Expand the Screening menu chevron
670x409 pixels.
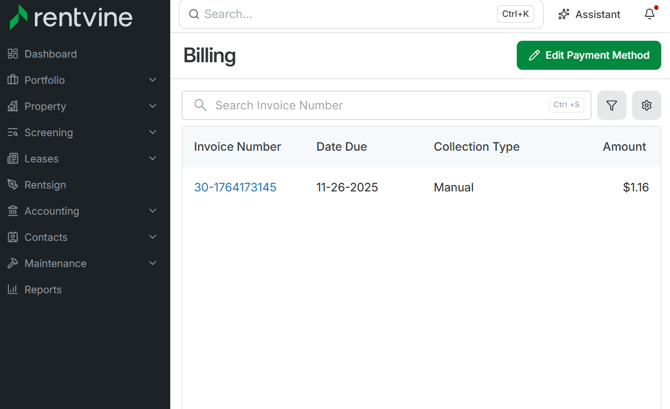pos(153,132)
